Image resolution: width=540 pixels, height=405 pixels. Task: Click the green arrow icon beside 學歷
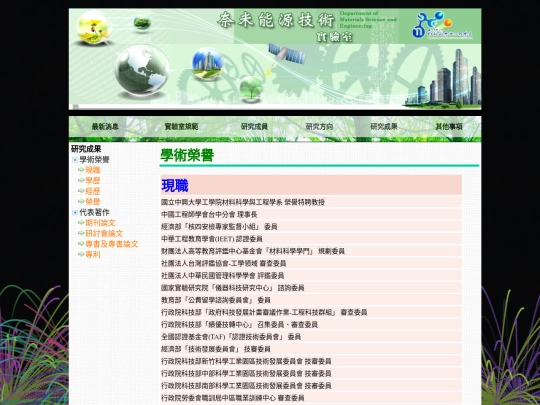click(81, 180)
